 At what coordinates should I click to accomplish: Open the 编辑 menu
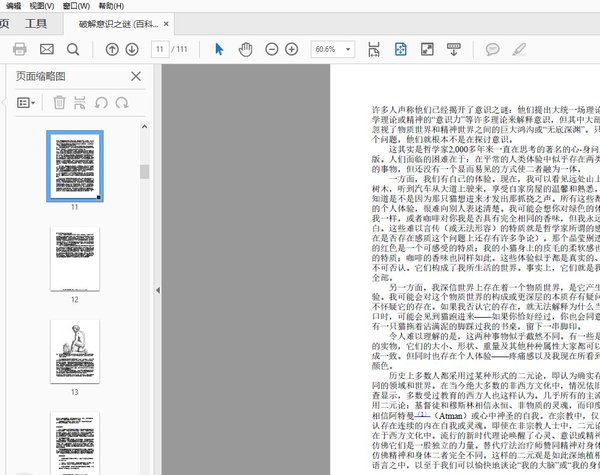tap(14, 6)
